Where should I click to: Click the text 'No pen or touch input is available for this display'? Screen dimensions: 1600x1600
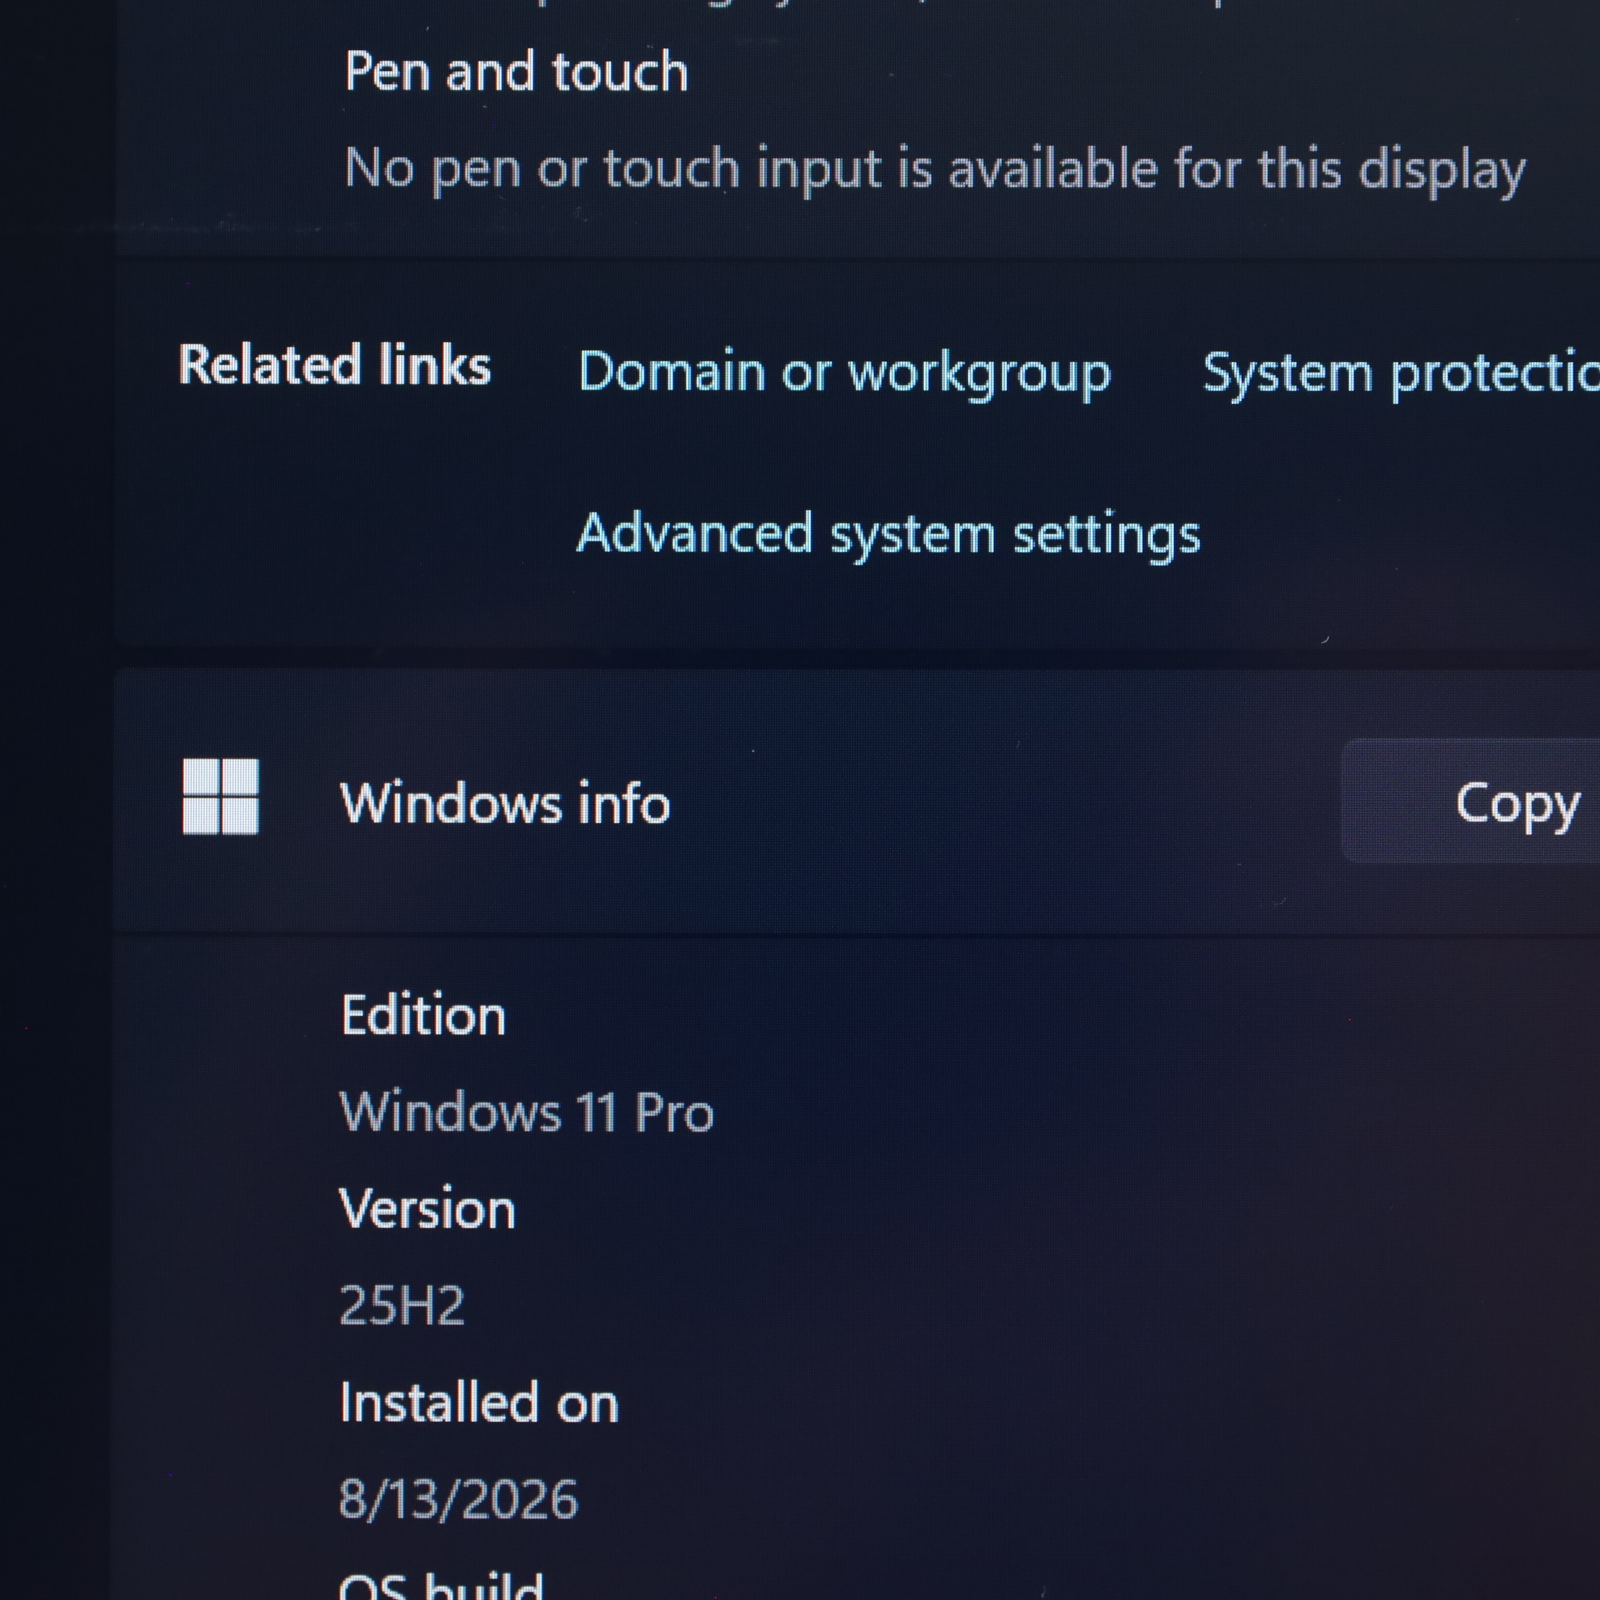point(935,169)
